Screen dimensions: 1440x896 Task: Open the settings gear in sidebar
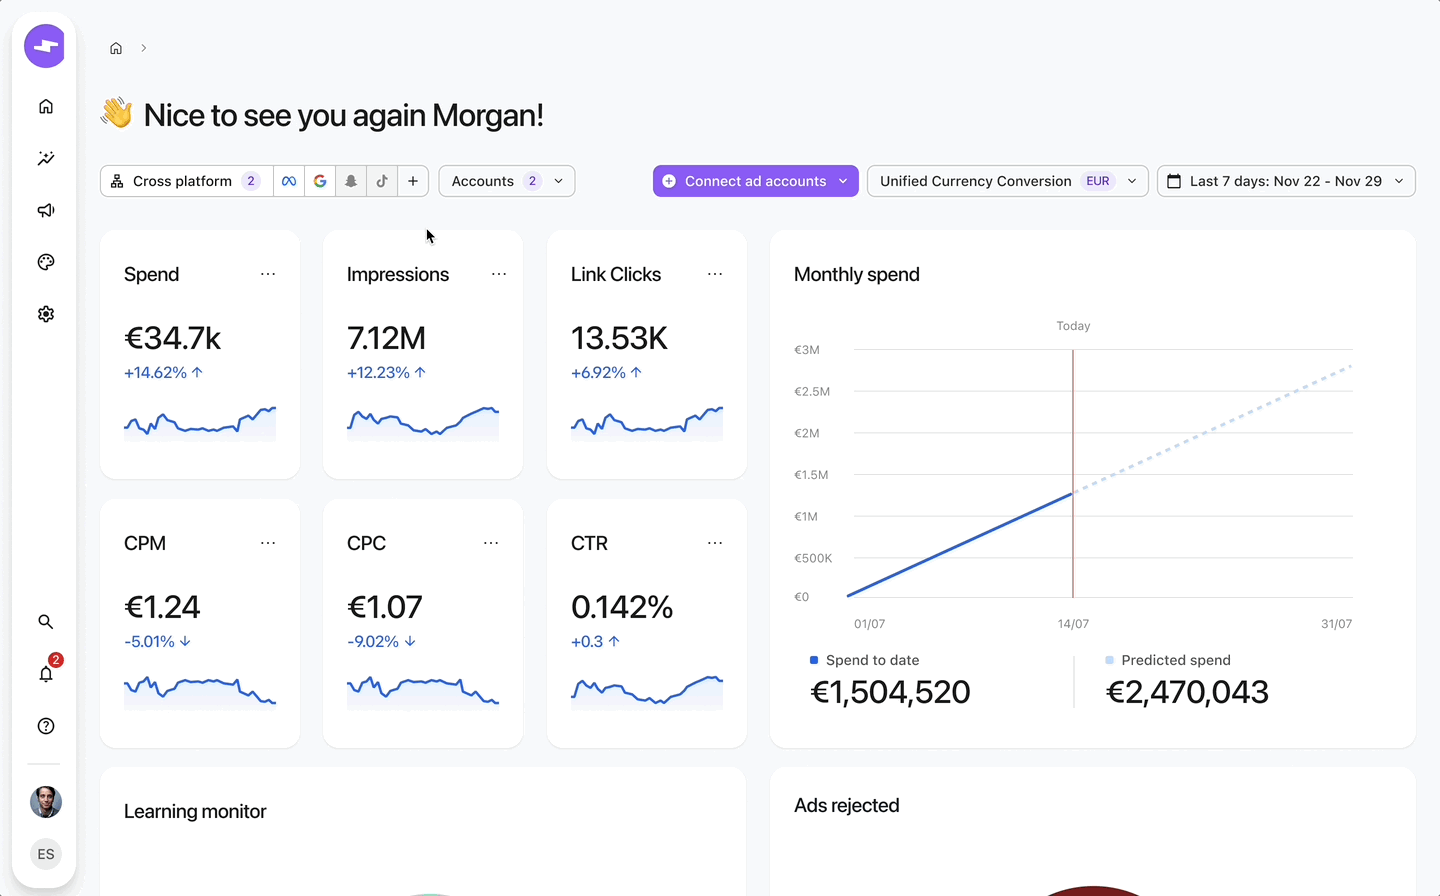tap(46, 314)
